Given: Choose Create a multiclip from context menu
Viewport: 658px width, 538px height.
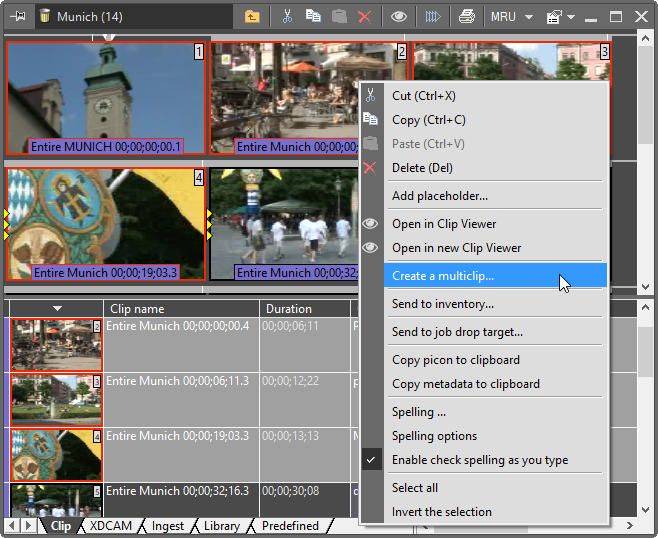Looking at the screenshot, I should pos(443,276).
